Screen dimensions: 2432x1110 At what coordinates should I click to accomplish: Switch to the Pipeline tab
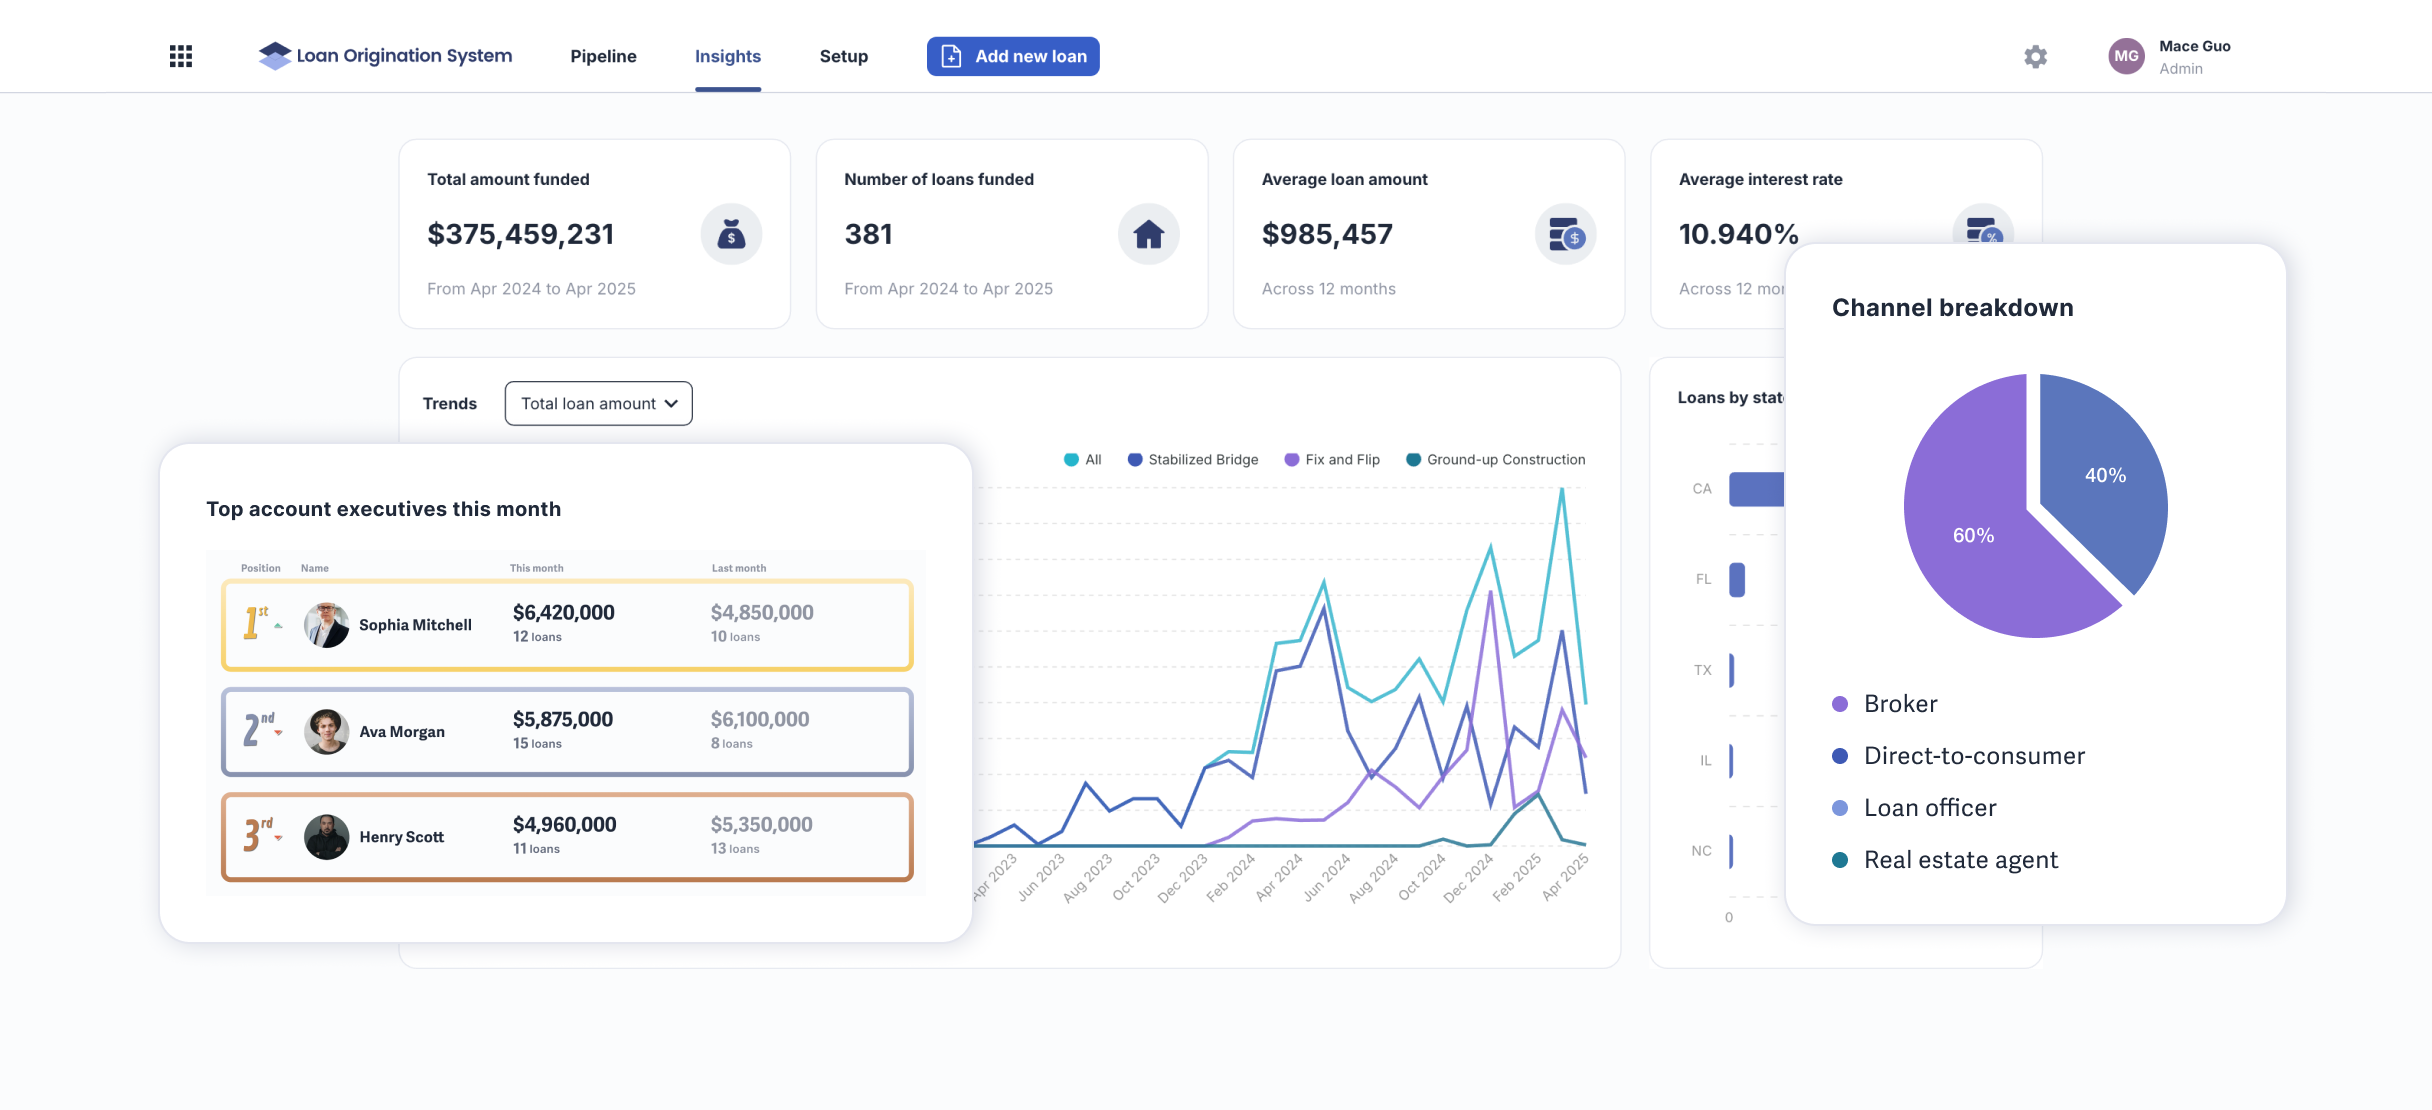coord(603,56)
